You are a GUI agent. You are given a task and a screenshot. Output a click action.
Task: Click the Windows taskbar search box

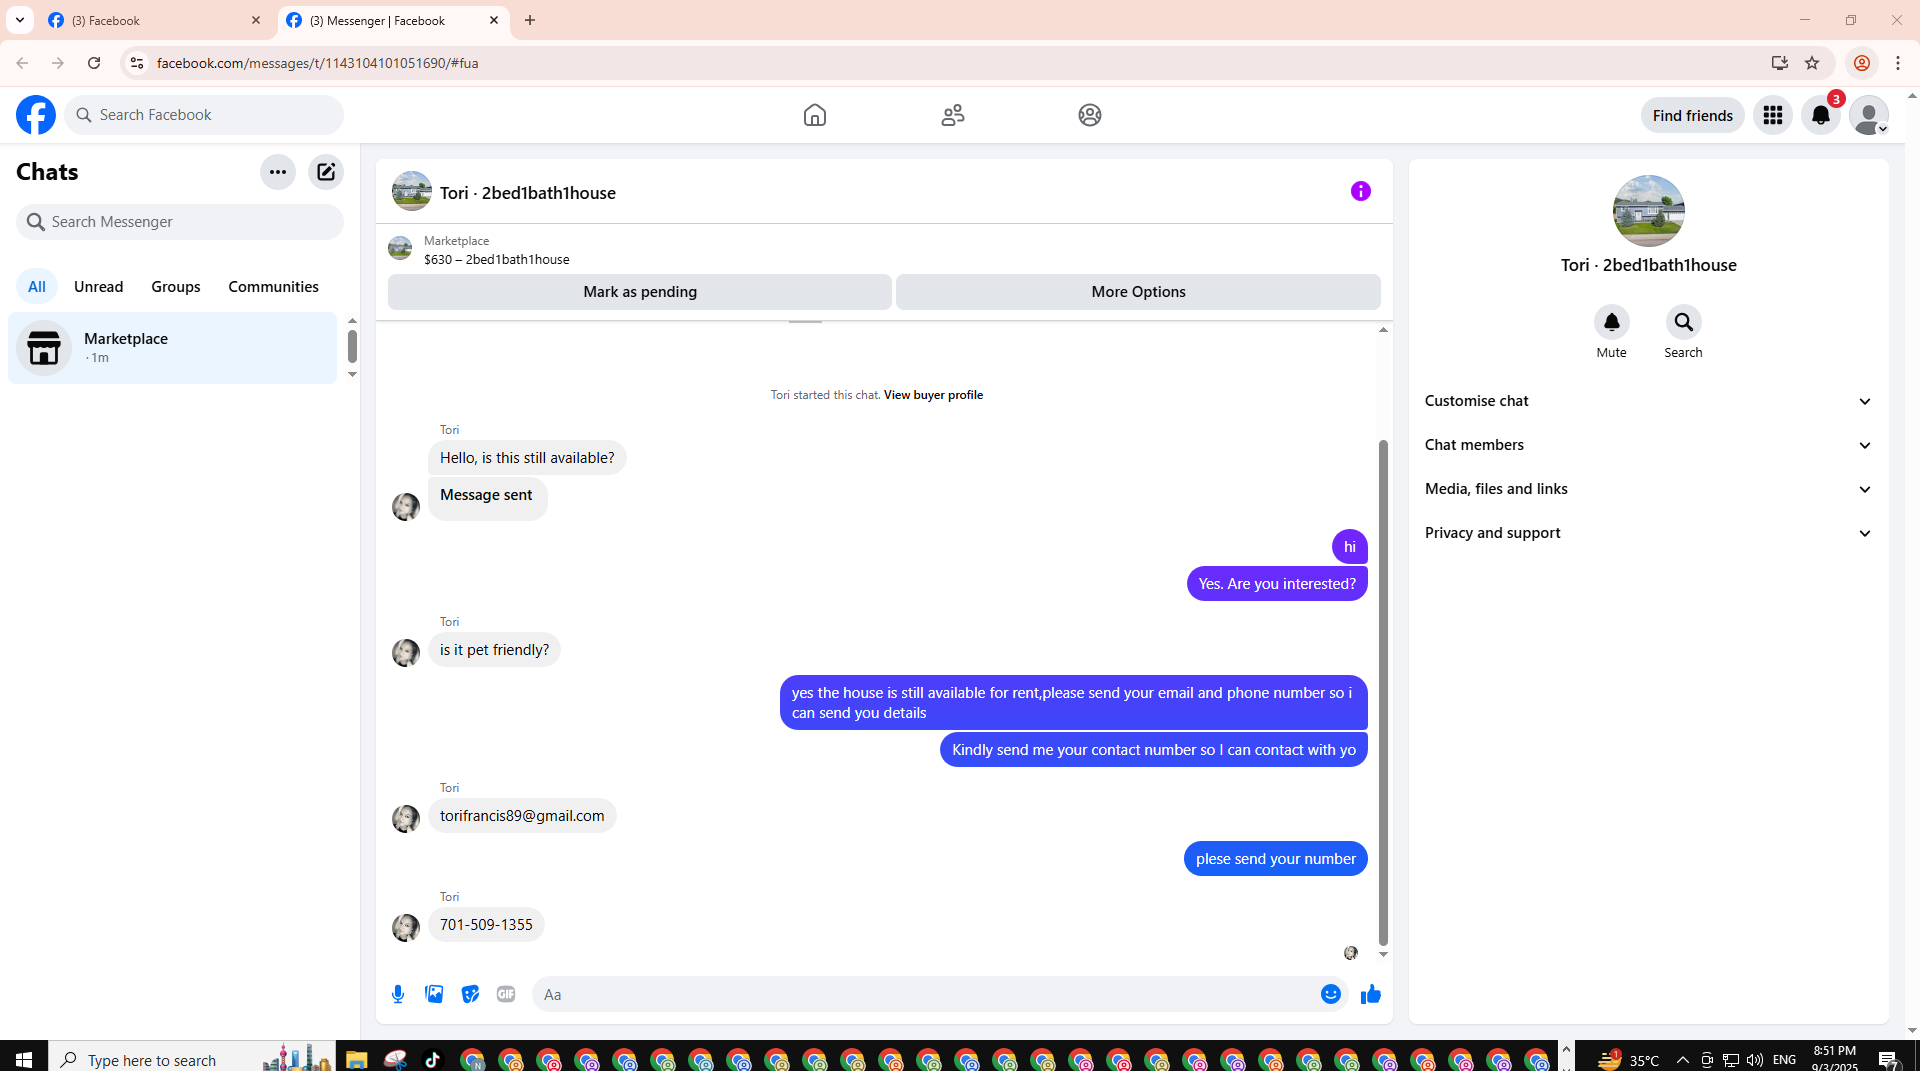190,1058
